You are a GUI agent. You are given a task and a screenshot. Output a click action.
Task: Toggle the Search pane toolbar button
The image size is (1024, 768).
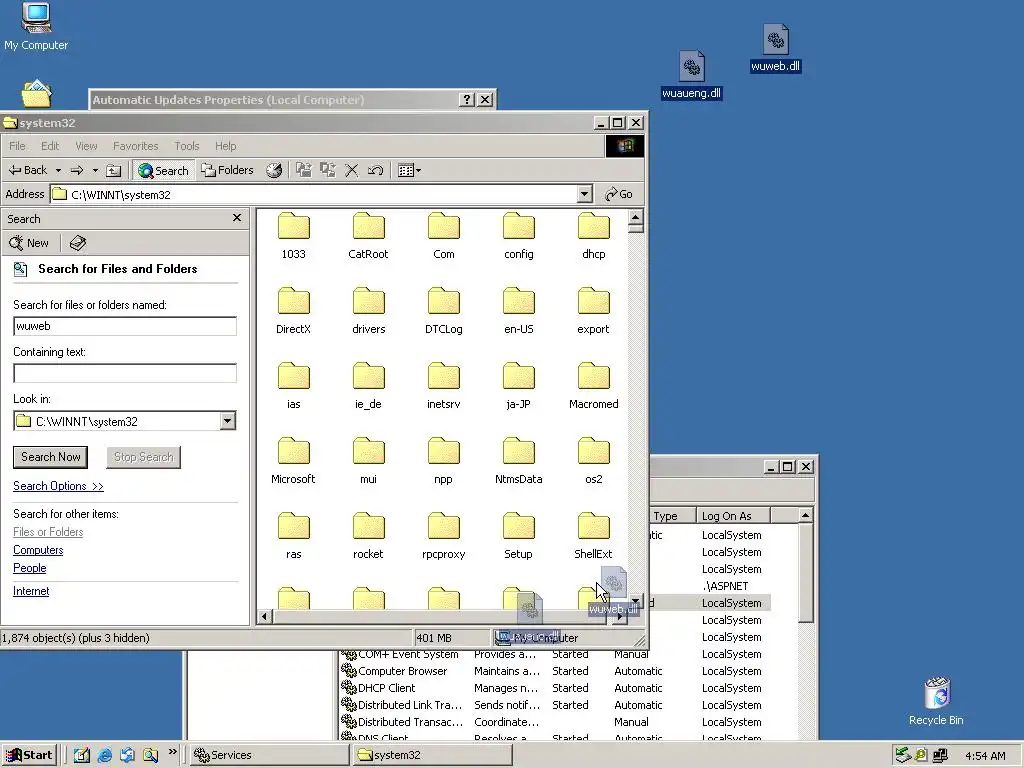click(163, 170)
